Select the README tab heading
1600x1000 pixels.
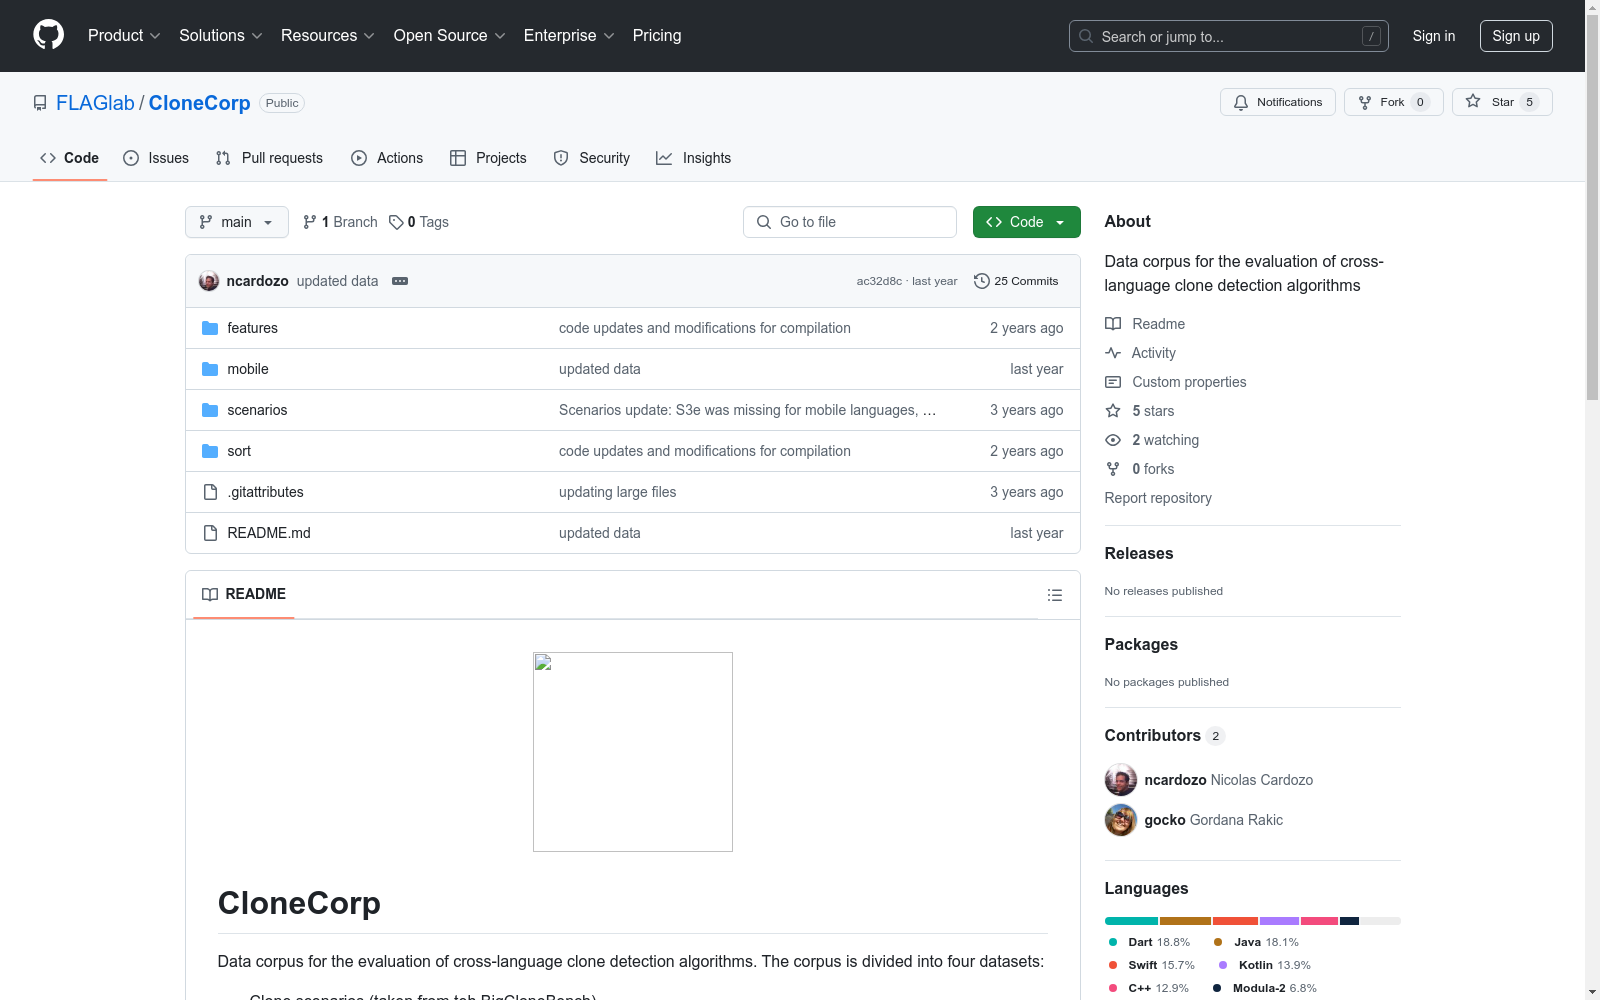point(244,594)
